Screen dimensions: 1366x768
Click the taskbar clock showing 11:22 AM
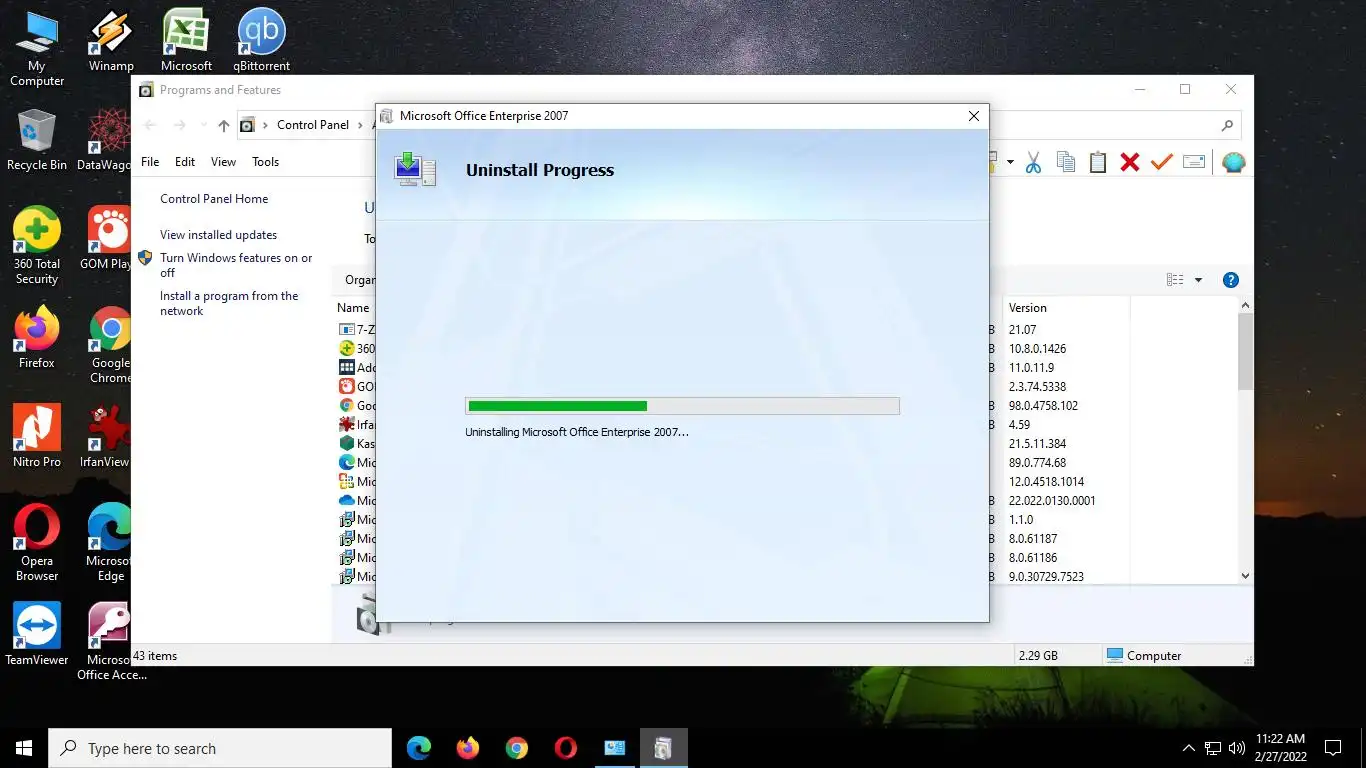(1281, 748)
